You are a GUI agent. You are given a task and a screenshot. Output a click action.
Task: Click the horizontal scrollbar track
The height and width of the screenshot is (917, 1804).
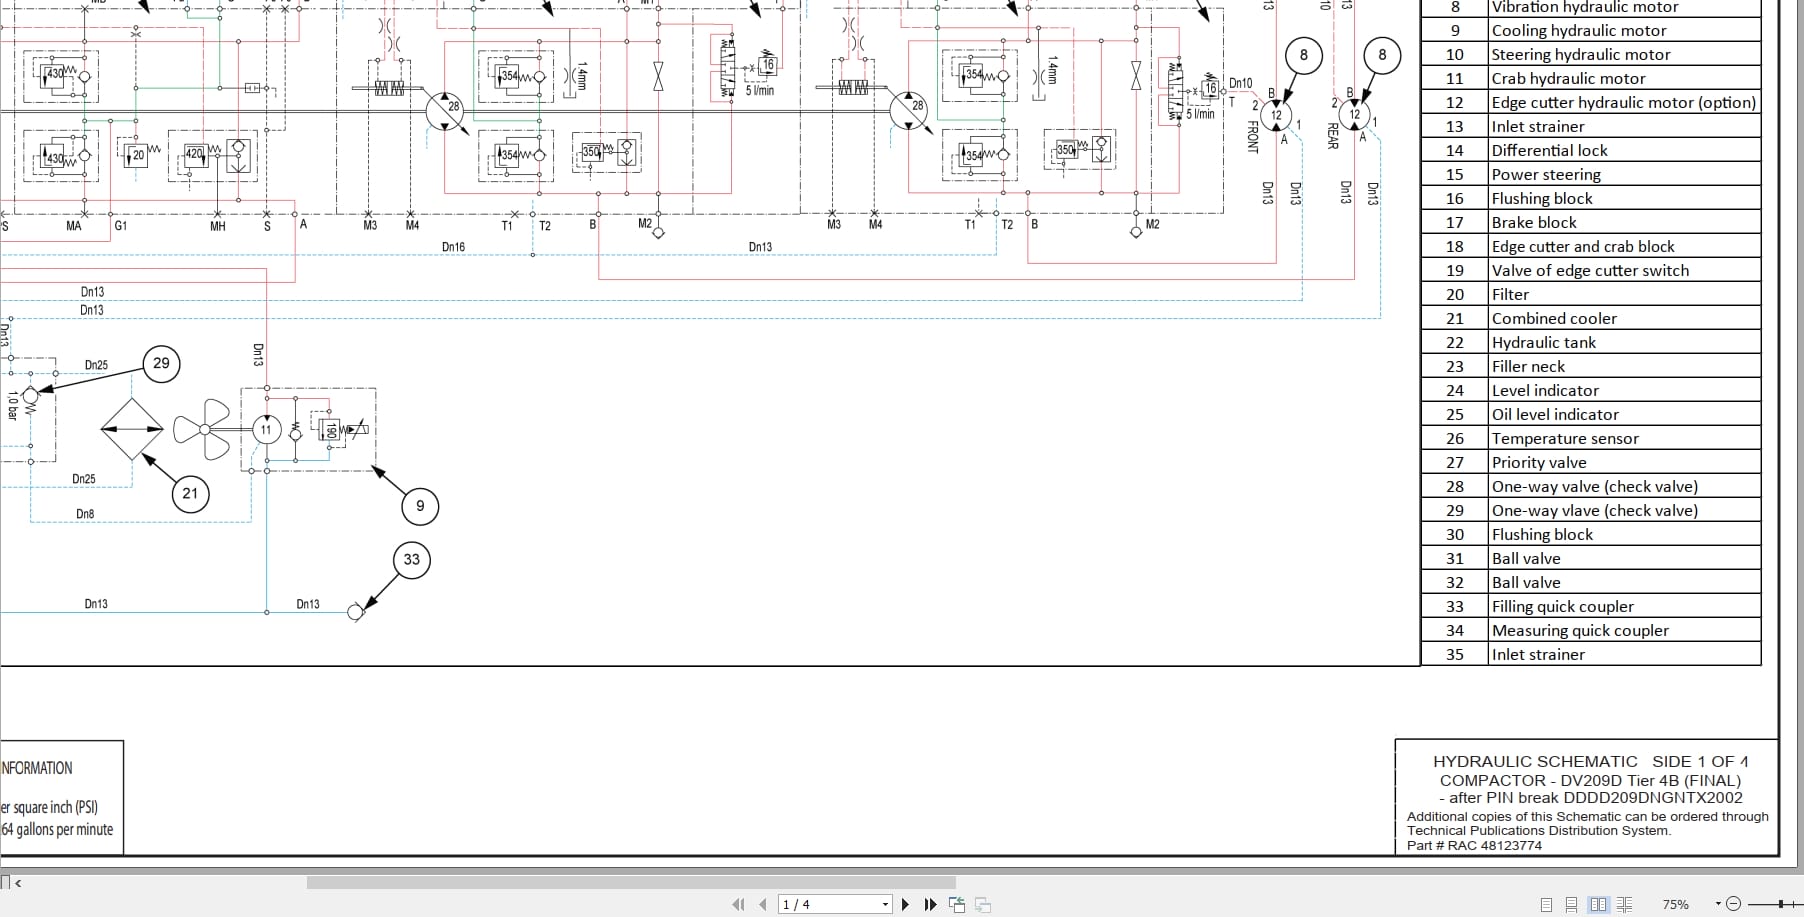[x=600, y=883]
